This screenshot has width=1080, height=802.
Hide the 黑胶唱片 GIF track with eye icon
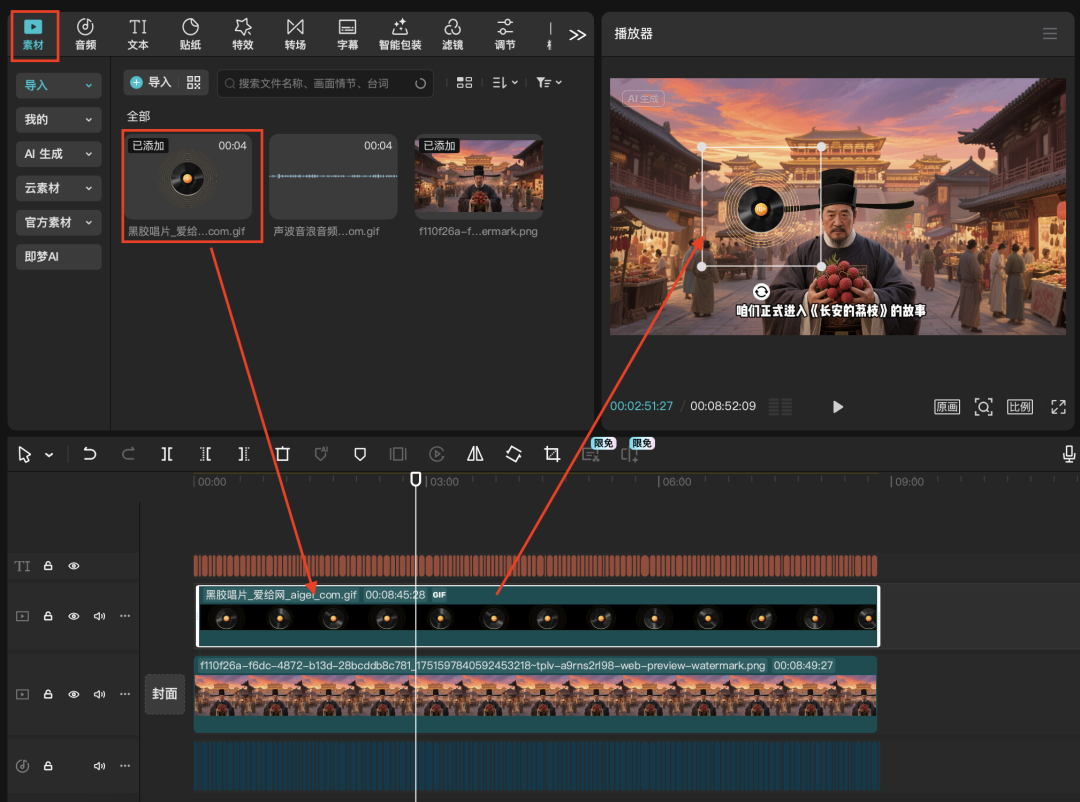74,616
